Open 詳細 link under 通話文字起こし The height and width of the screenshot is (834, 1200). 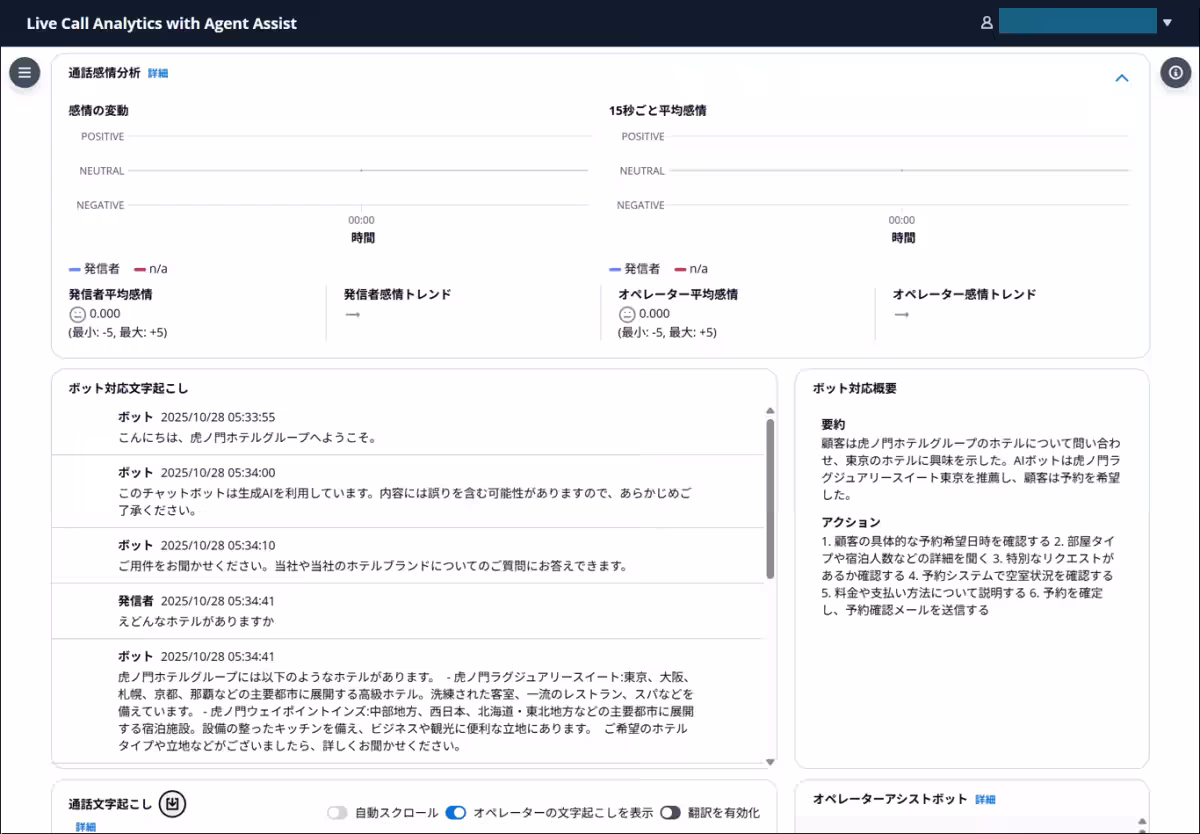86,827
